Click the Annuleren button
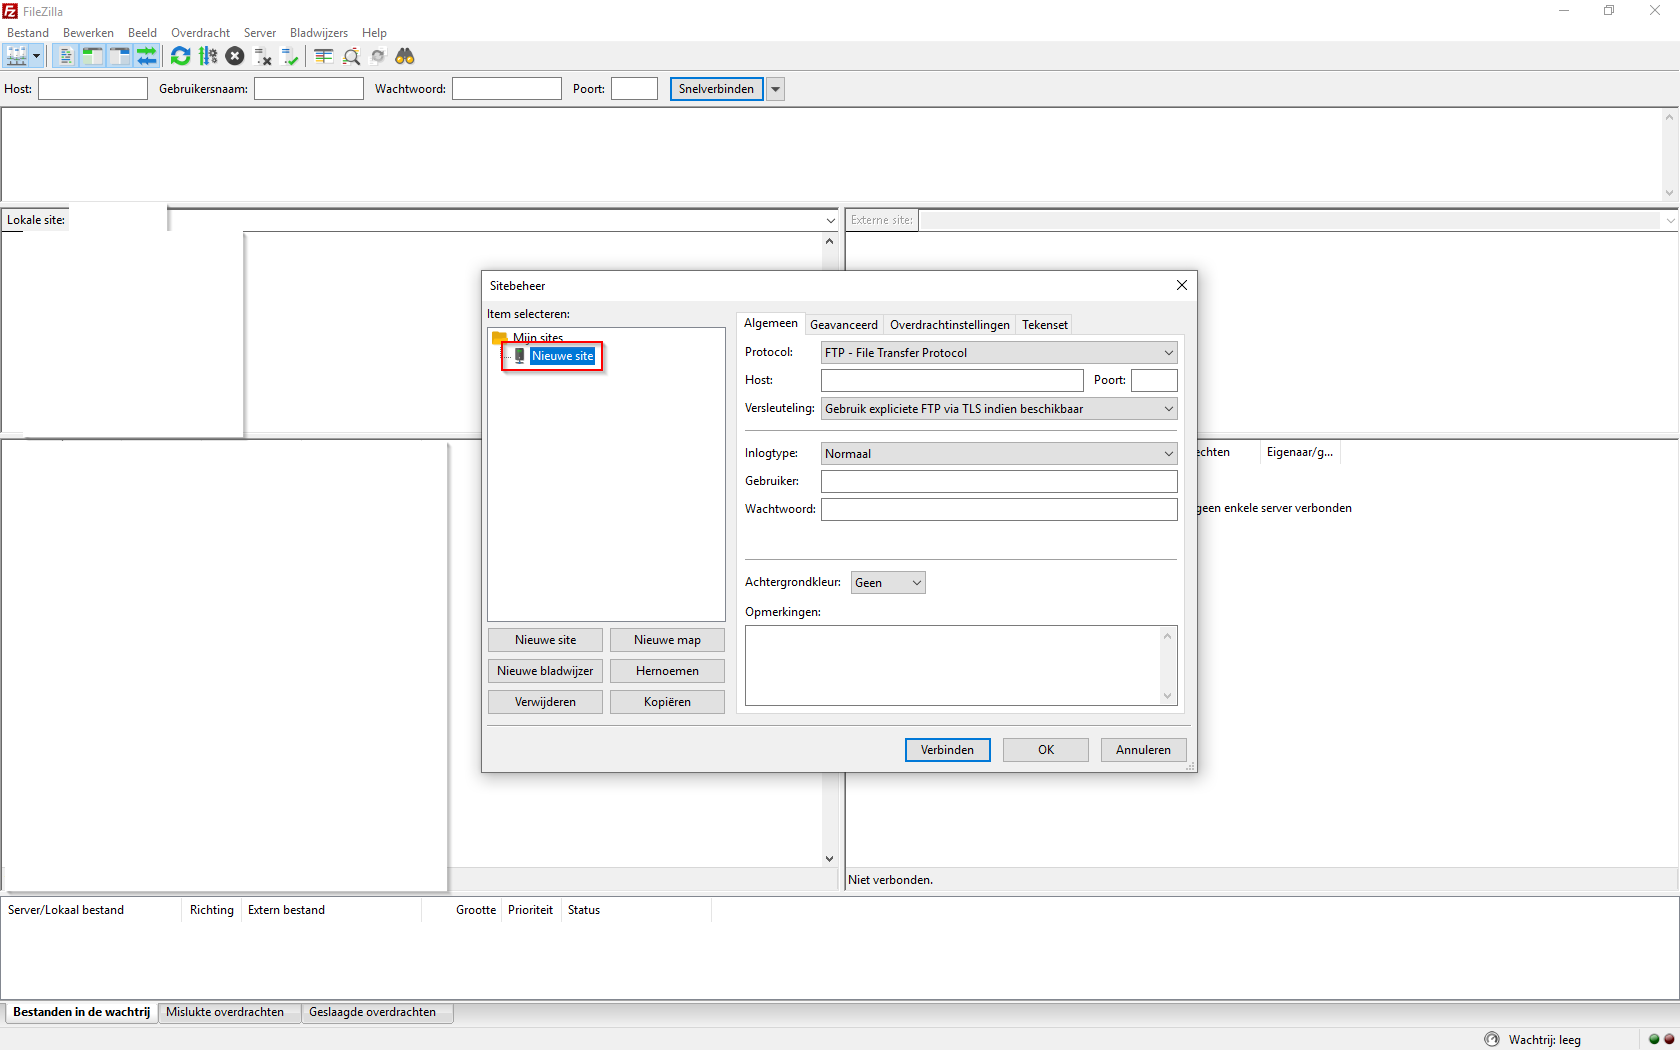 1143,750
